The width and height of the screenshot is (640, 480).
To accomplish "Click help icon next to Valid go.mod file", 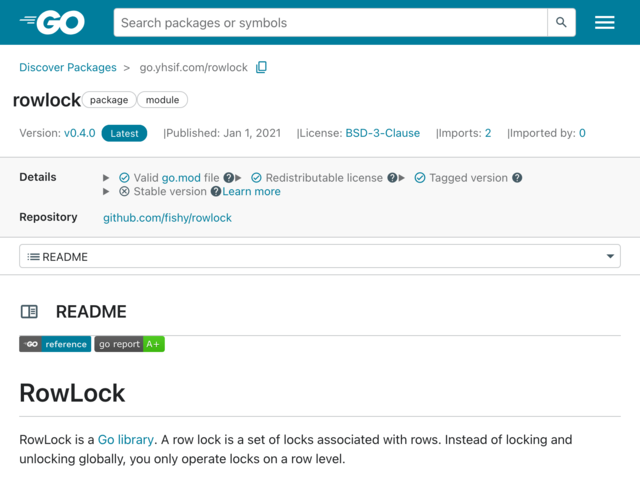I will 229,178.
